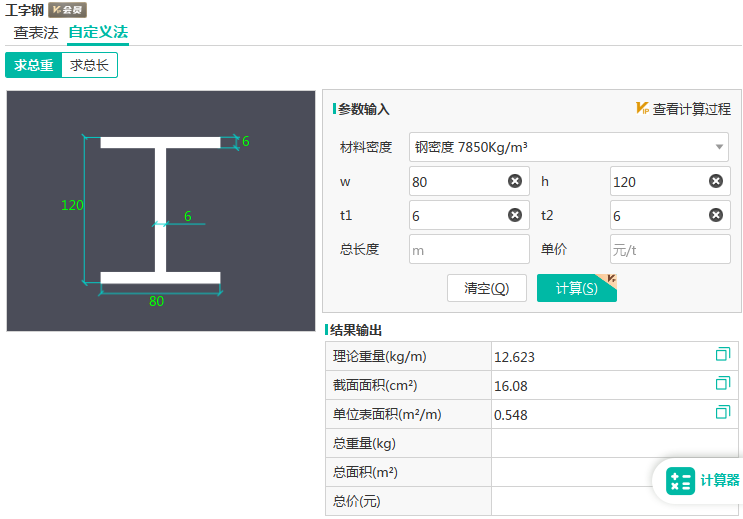Open the 材料密度 dropdown
This screenshot has width=743, height=519.
[568, 147]
